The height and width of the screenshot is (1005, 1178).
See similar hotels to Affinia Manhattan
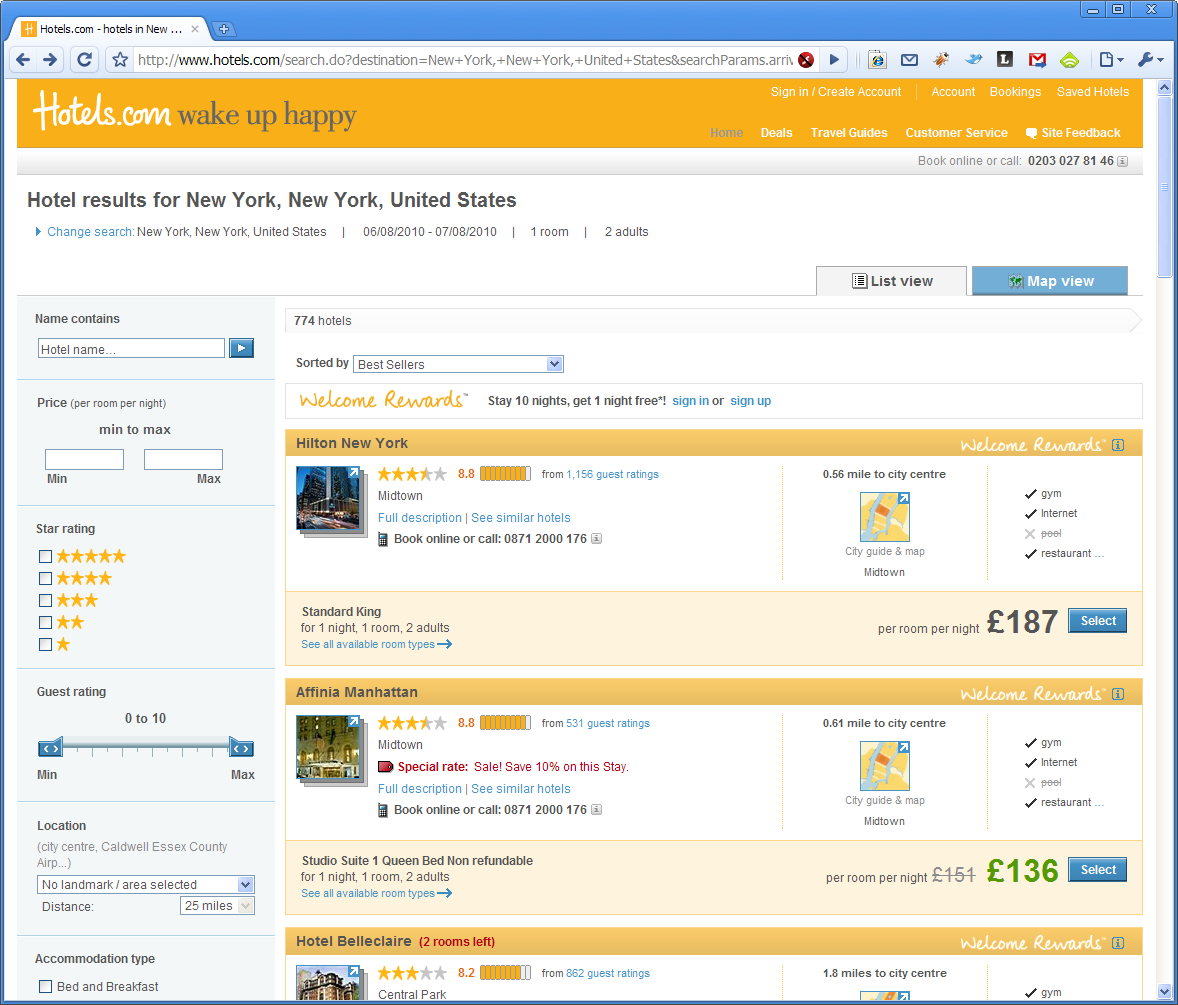coord(521,789)
